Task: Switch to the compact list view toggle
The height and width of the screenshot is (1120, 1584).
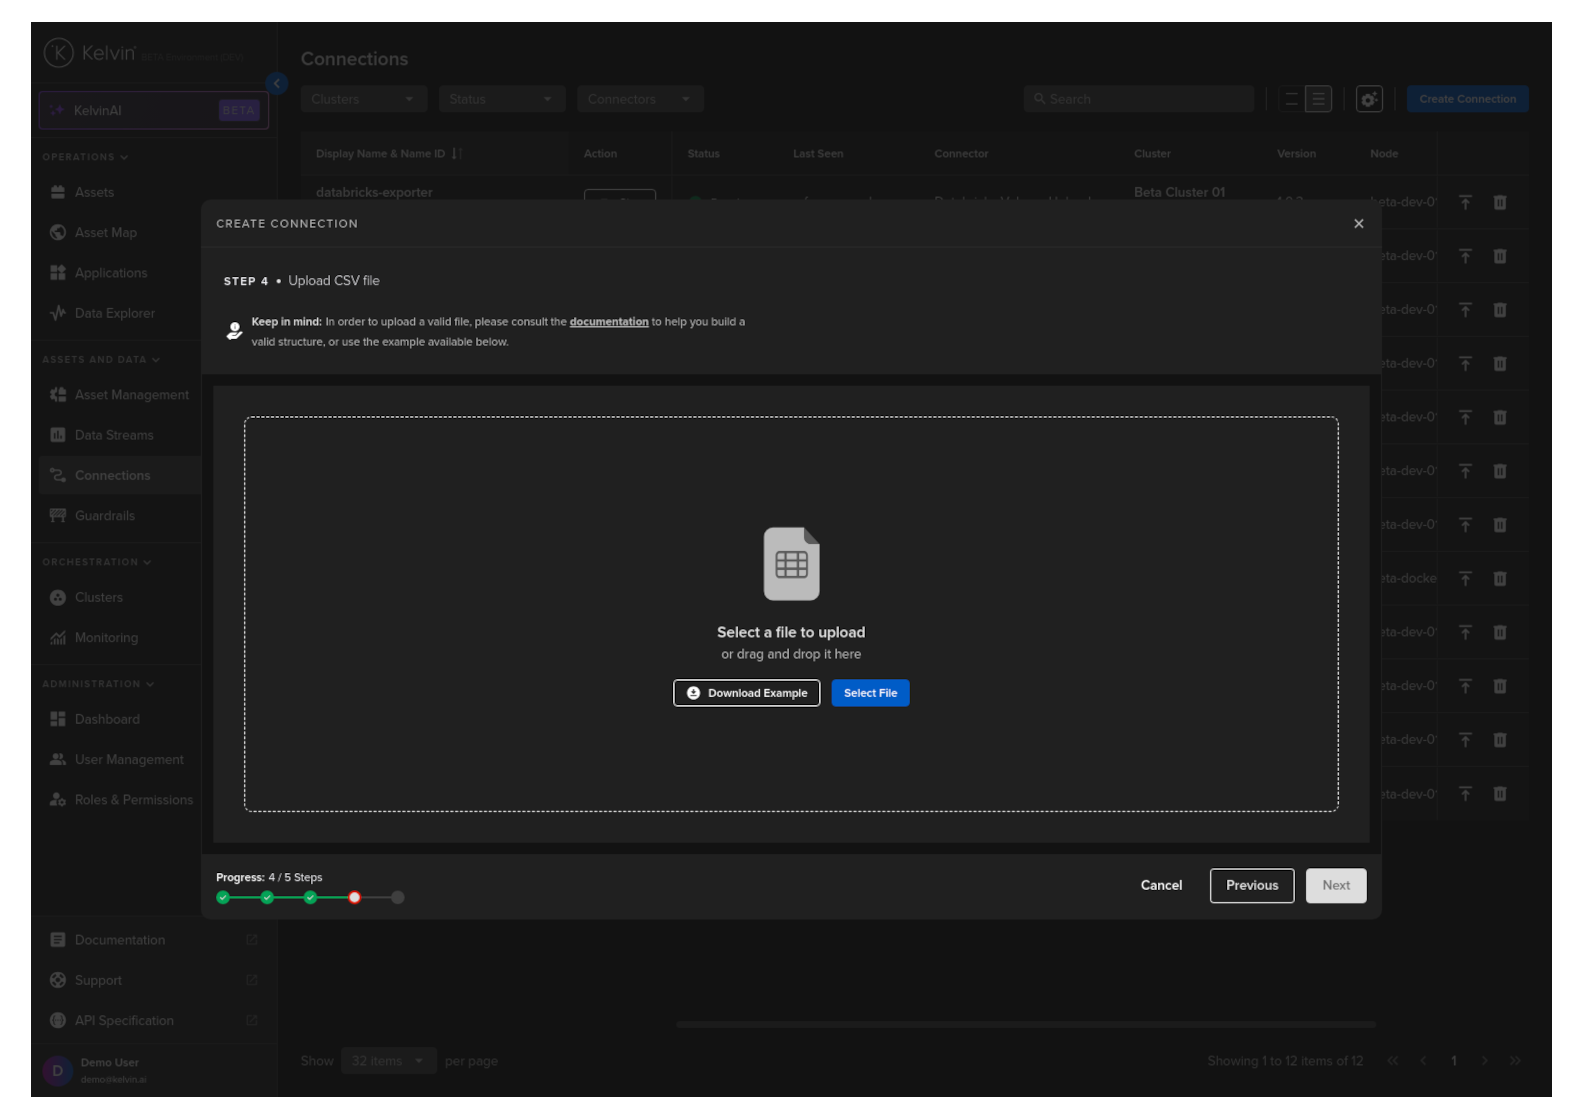Action: click(x=1291, y=99)
